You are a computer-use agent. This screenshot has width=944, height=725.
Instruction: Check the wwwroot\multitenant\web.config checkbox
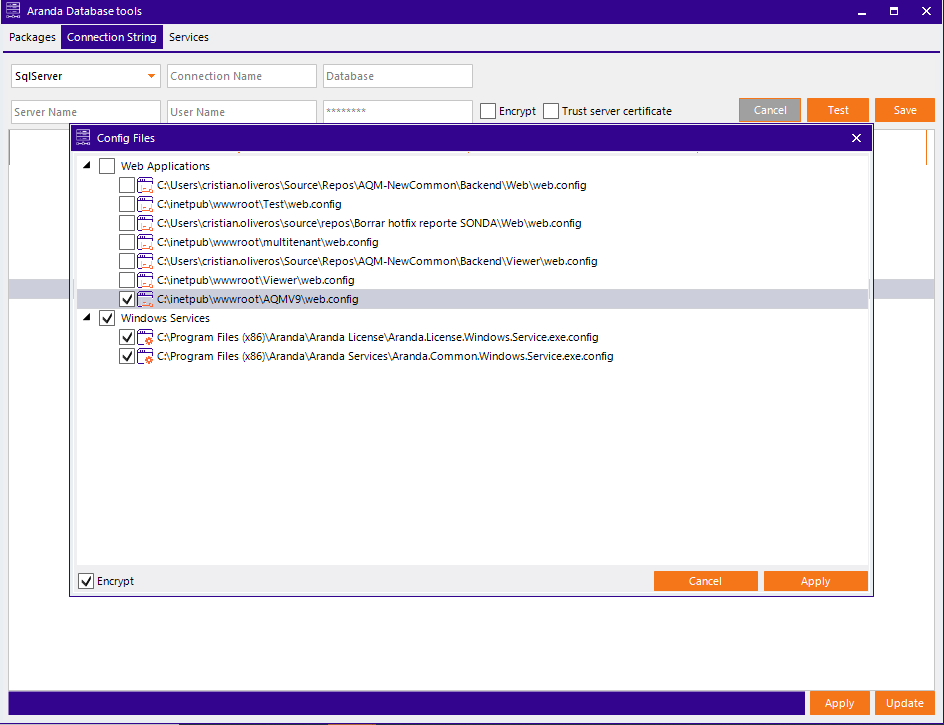pyautogui.click(x=126, y=242)
